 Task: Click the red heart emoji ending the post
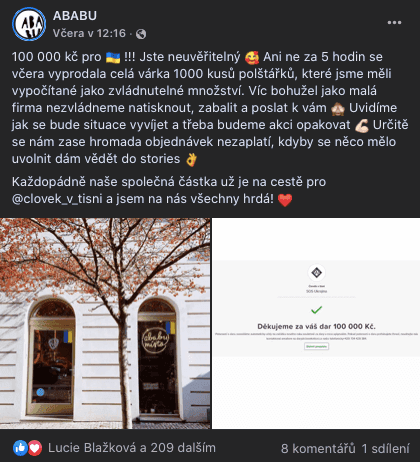(x=285, y=200)
